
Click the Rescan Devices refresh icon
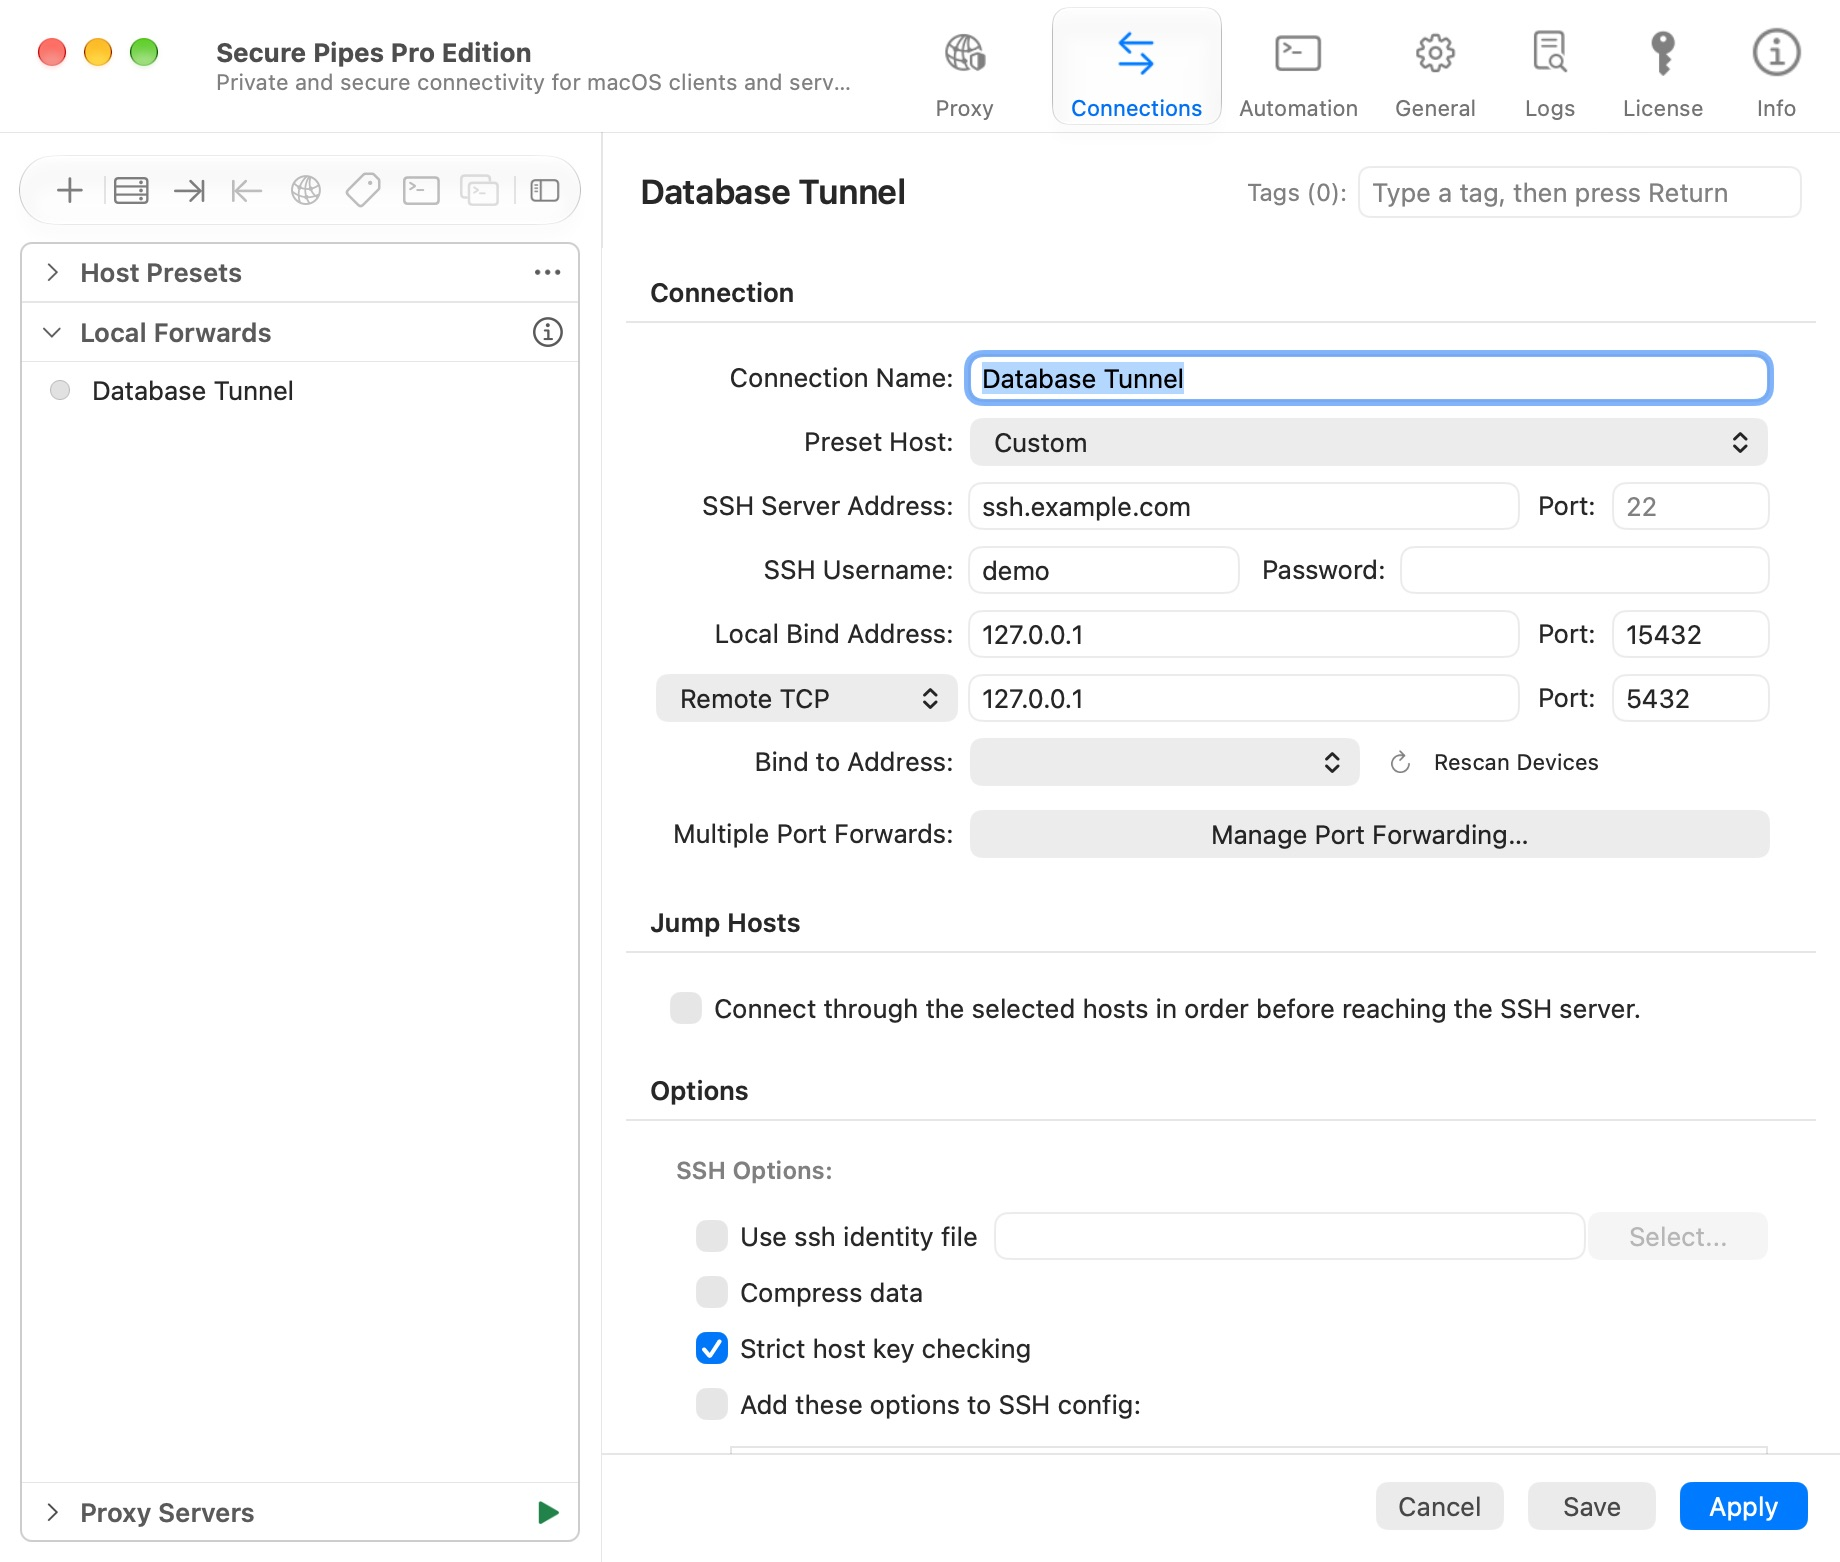pos(1400,762)
